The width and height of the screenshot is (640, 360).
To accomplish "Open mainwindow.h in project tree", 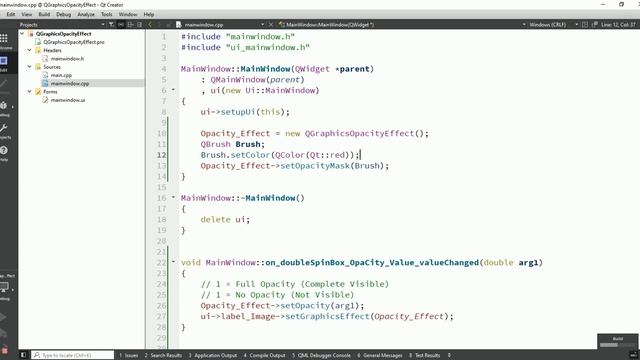I will coord(67,58).
